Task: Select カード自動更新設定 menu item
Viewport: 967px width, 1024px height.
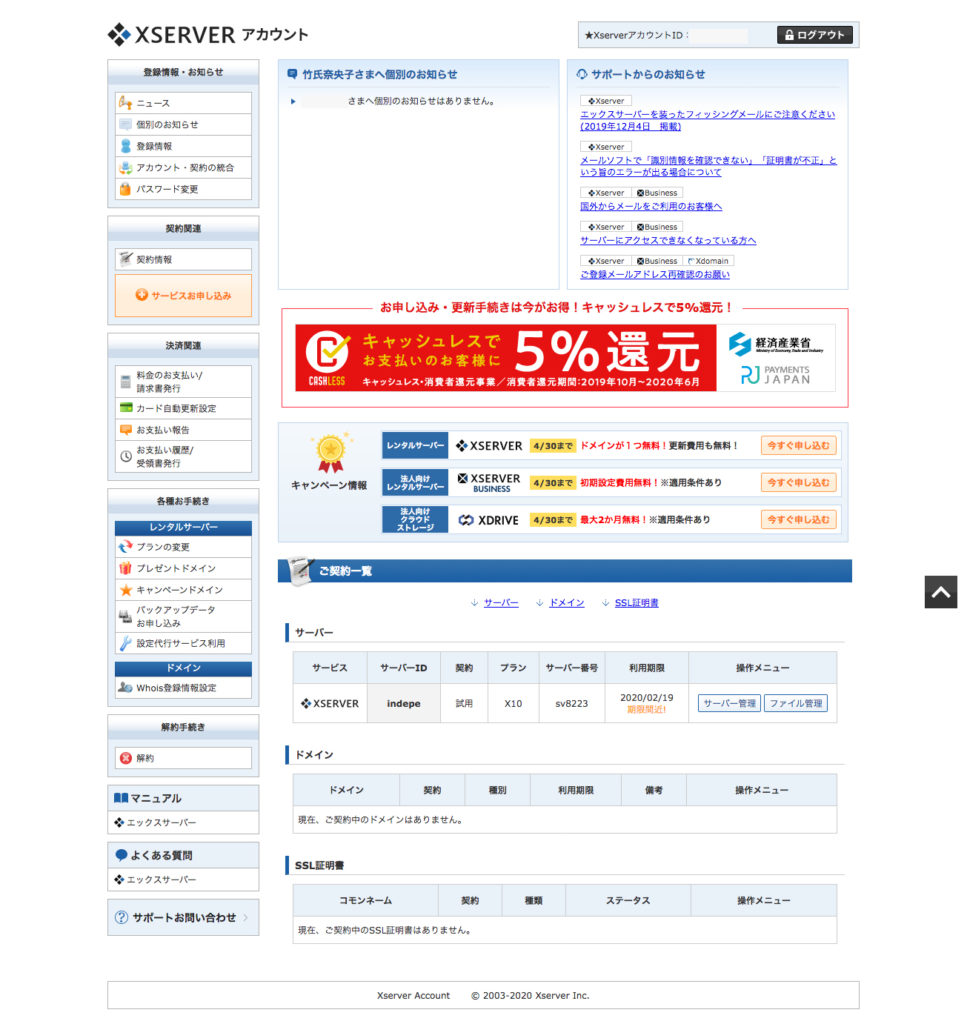Action: [183, 408]
